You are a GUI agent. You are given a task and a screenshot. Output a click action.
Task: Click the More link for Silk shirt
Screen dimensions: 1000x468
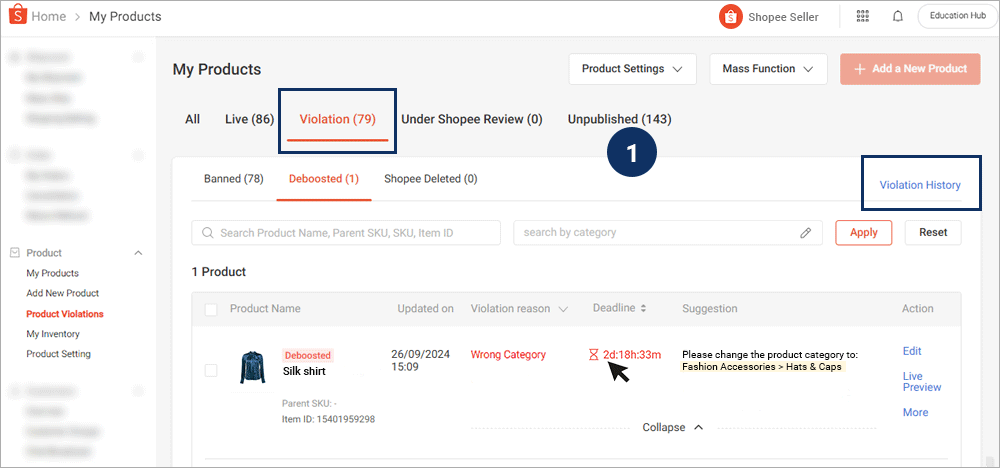point(915,413)
